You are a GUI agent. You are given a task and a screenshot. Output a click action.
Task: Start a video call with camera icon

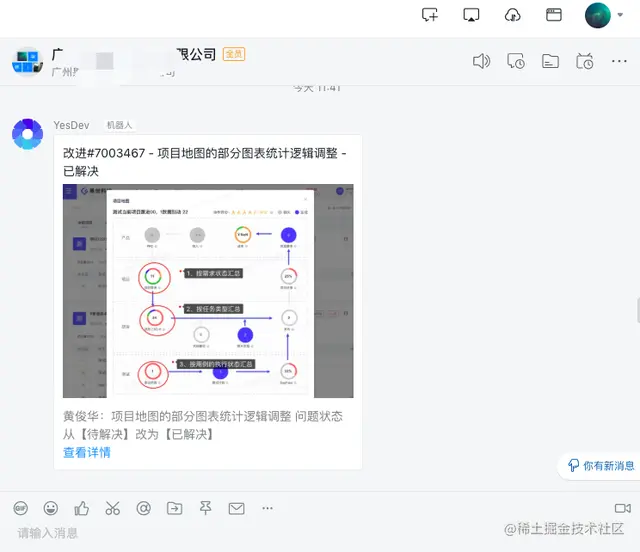[623, 508]
